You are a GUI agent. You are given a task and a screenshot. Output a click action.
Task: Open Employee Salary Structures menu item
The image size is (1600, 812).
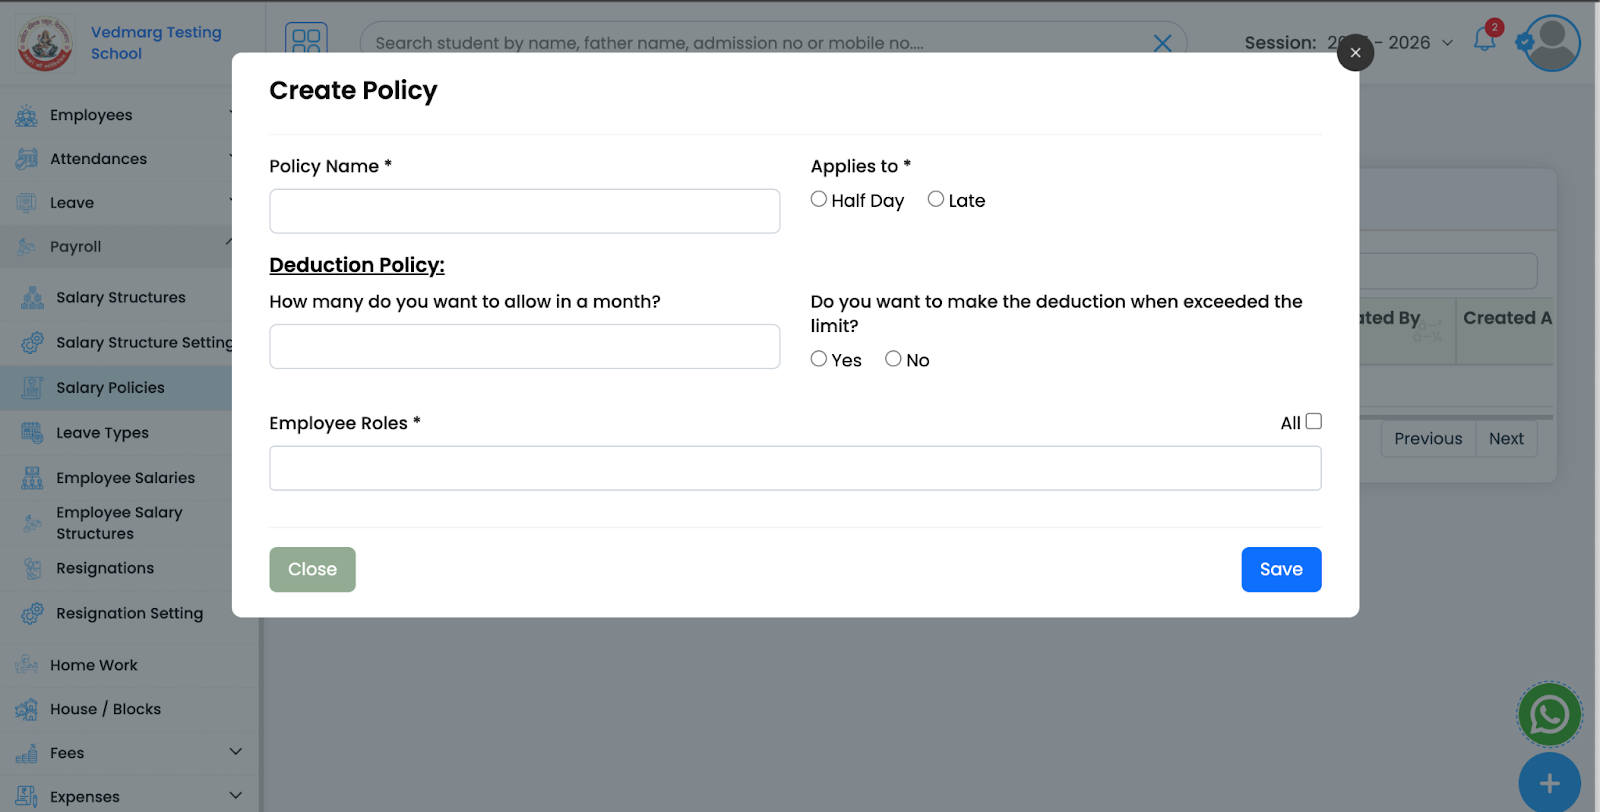coord(119,523)
